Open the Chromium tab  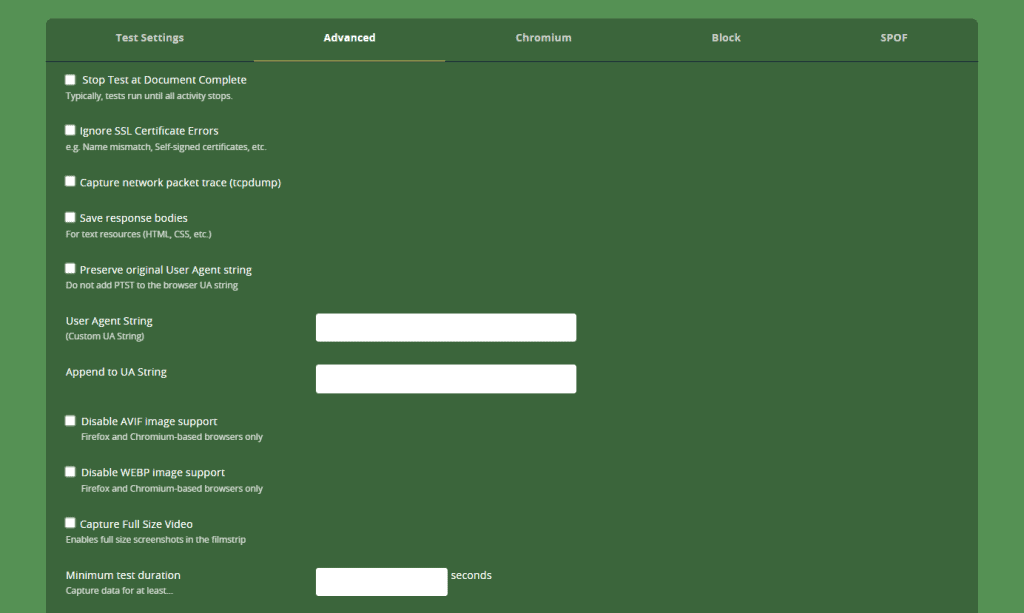click(543, 38)
